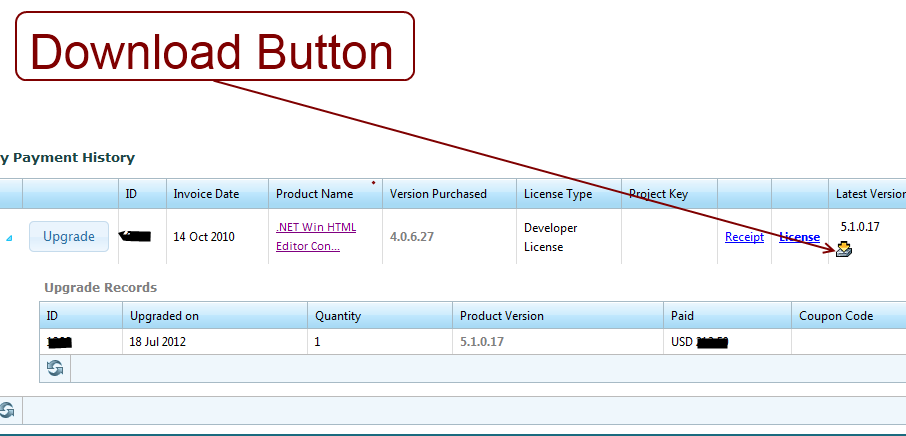Sort by the Invoice Date column header
This screenshot has height=436, width=906.
coord(206,194)
